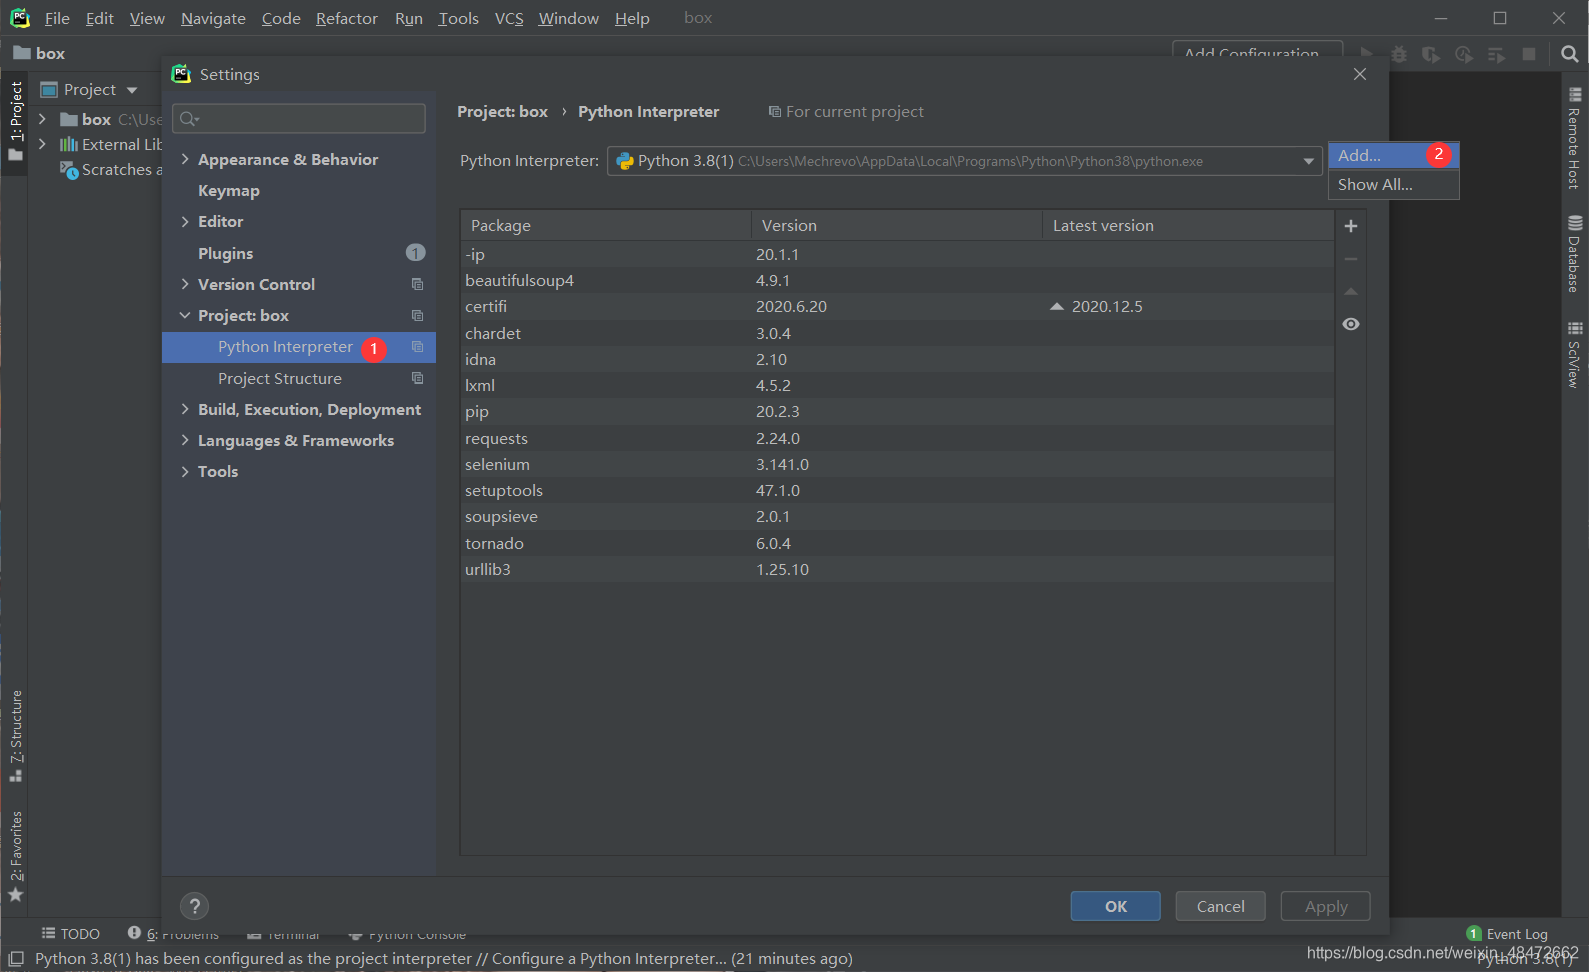
Task: Open the Remote Host side panel
Action: 1574,138
